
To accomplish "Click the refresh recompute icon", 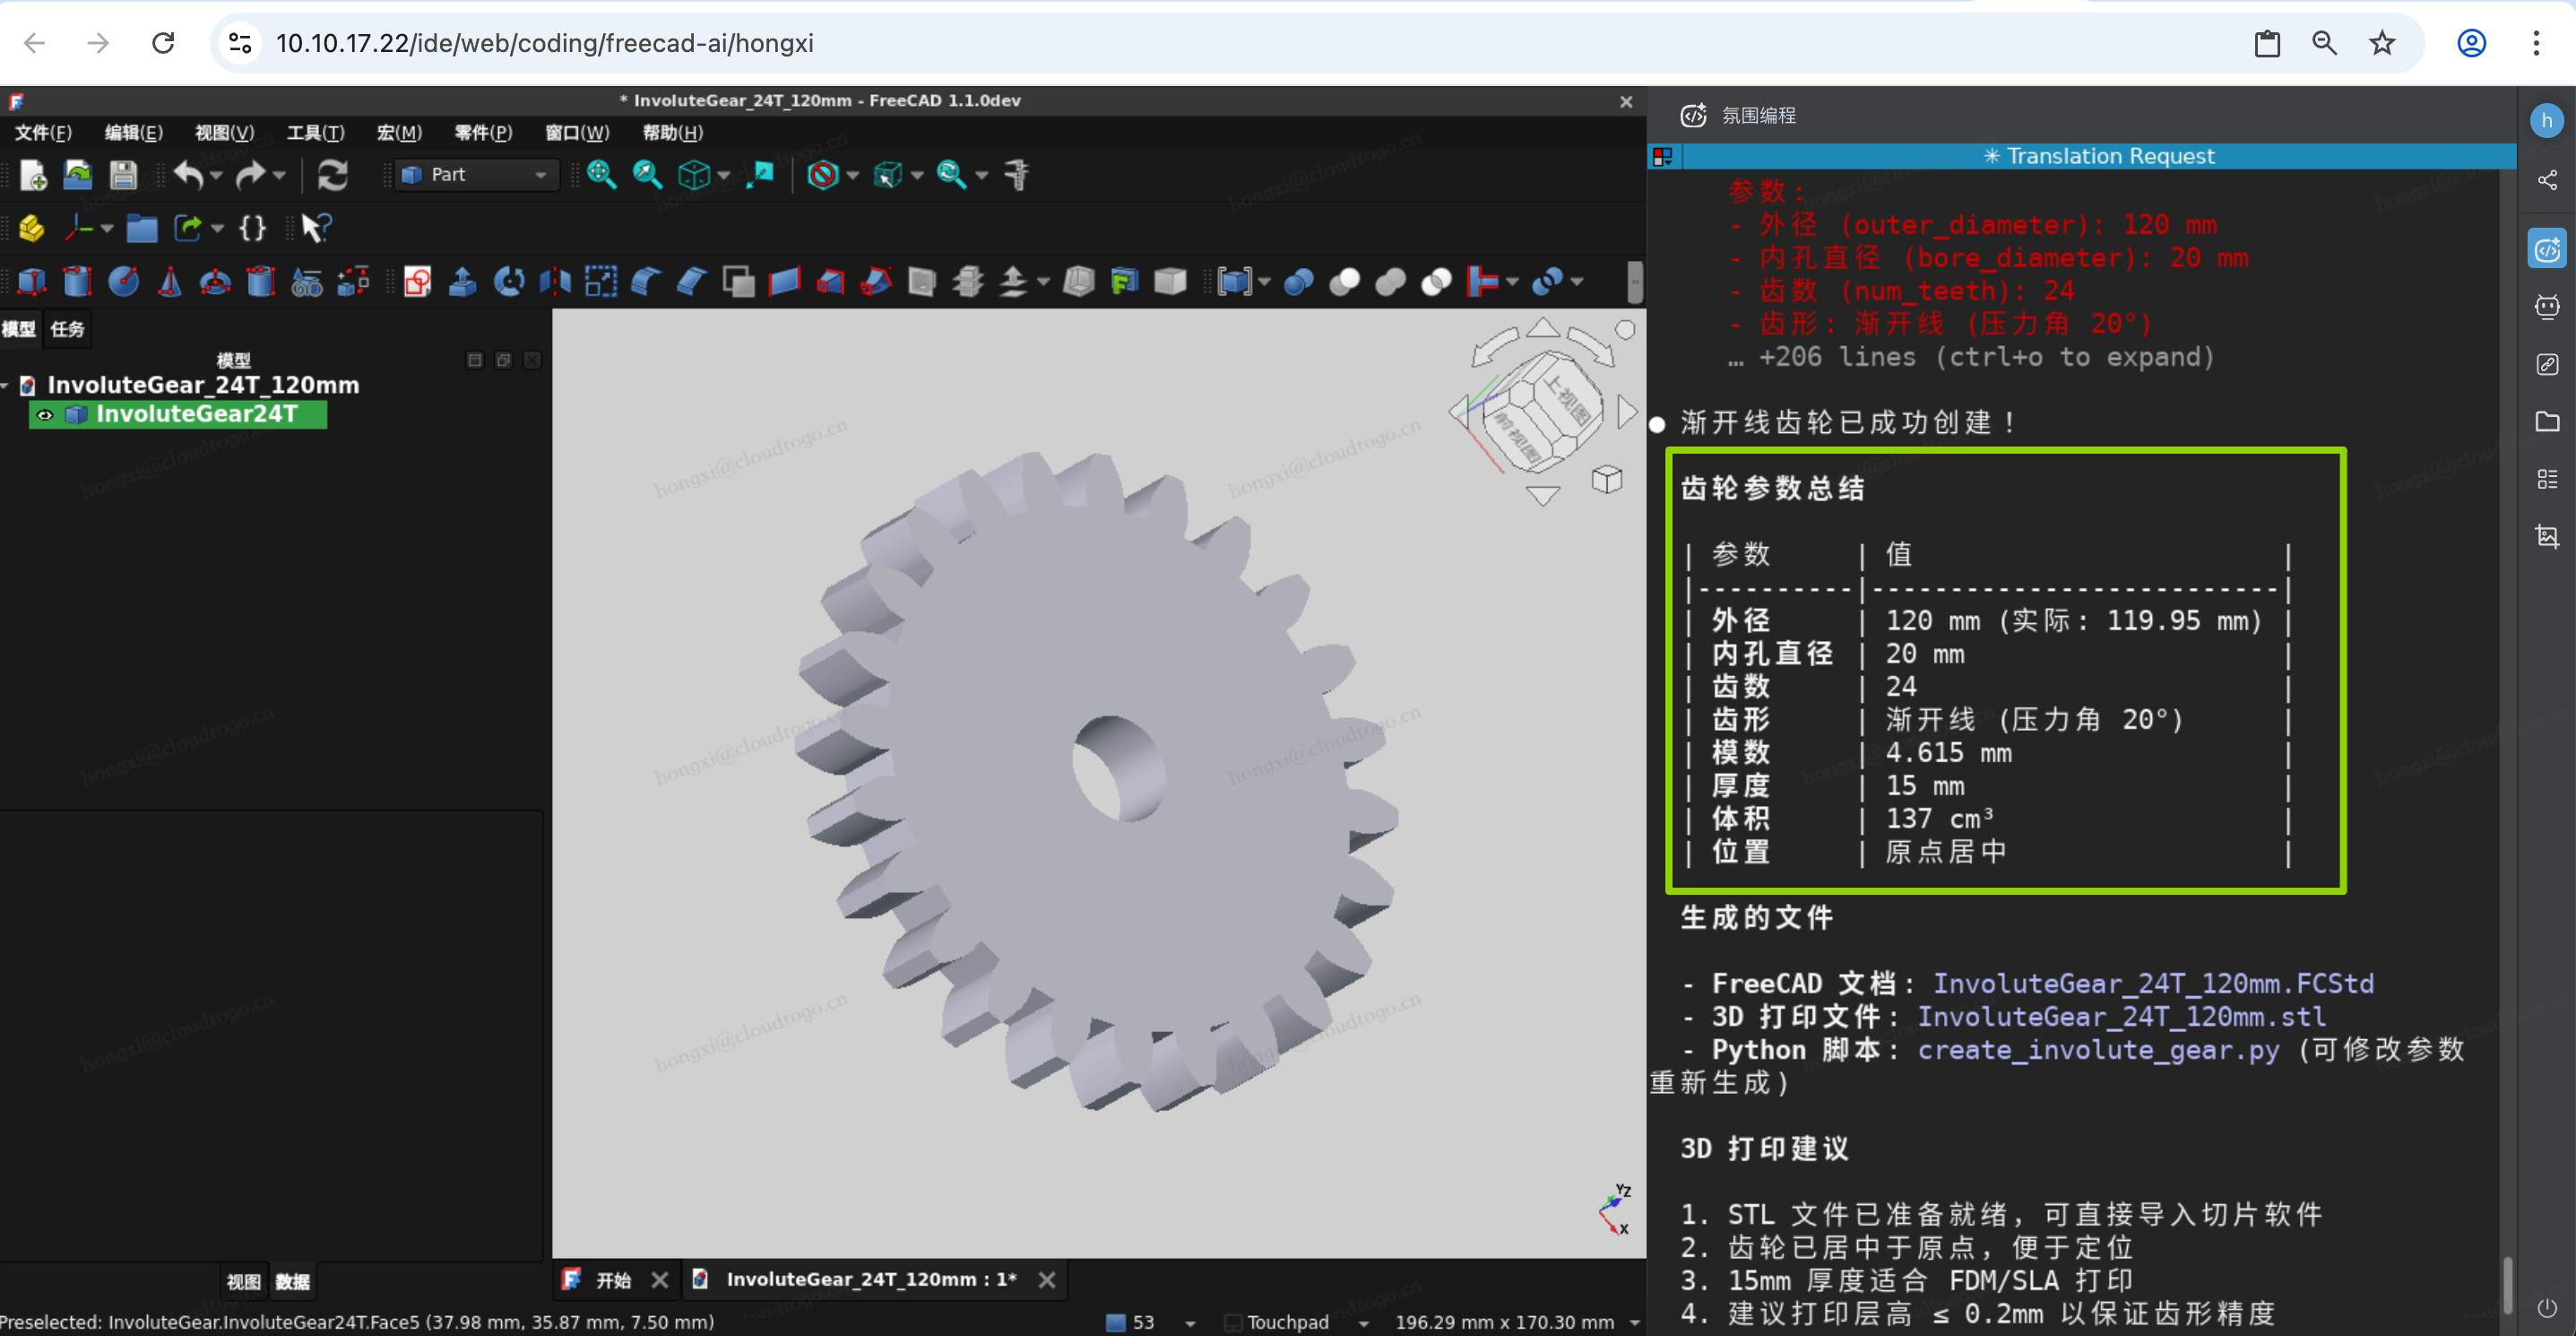I will [332, 175].
